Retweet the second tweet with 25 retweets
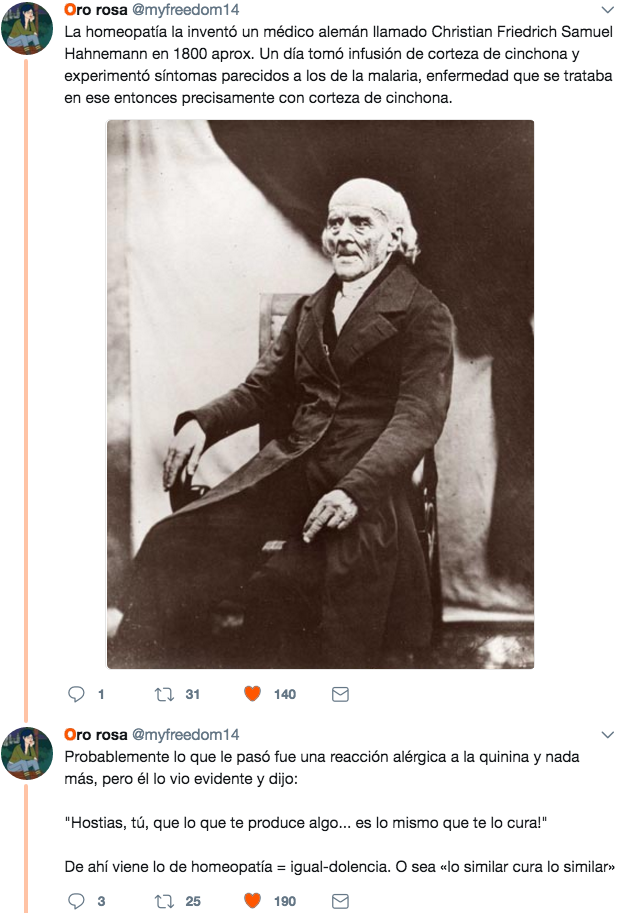The image size is (618, 913). [164, 901]
